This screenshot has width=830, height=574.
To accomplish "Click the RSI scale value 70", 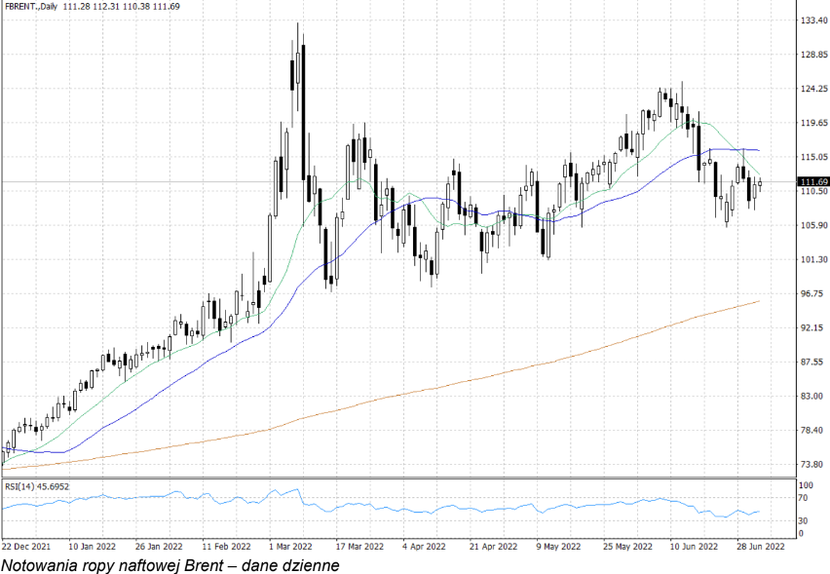I will (803, 498).
